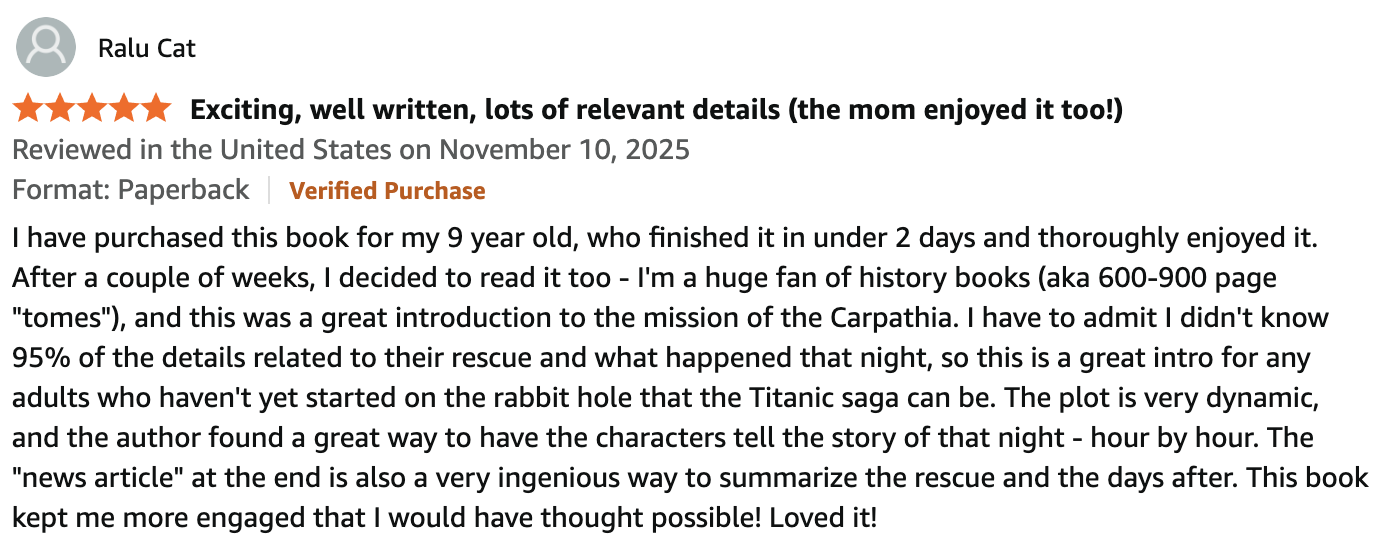Click the first orange rating star
Image resolution: width=1394 pixels, height=552 pixels.
click(x=28, y=109)
